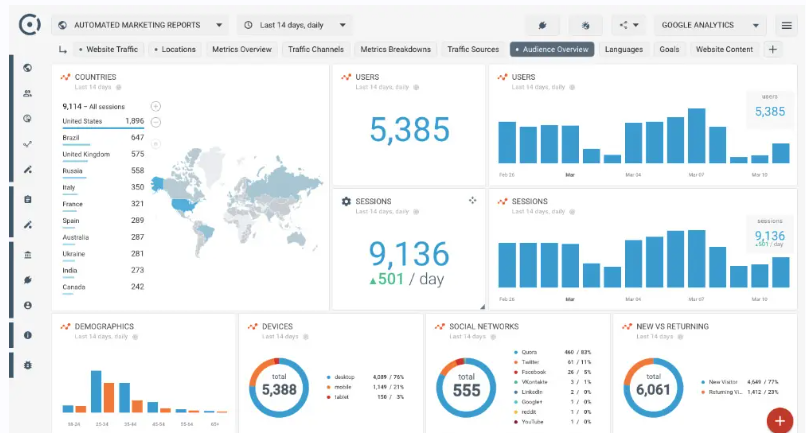This screenshot has width=806, height=433.
Task: Zoom out on the countries map
Action: [156, 122]
